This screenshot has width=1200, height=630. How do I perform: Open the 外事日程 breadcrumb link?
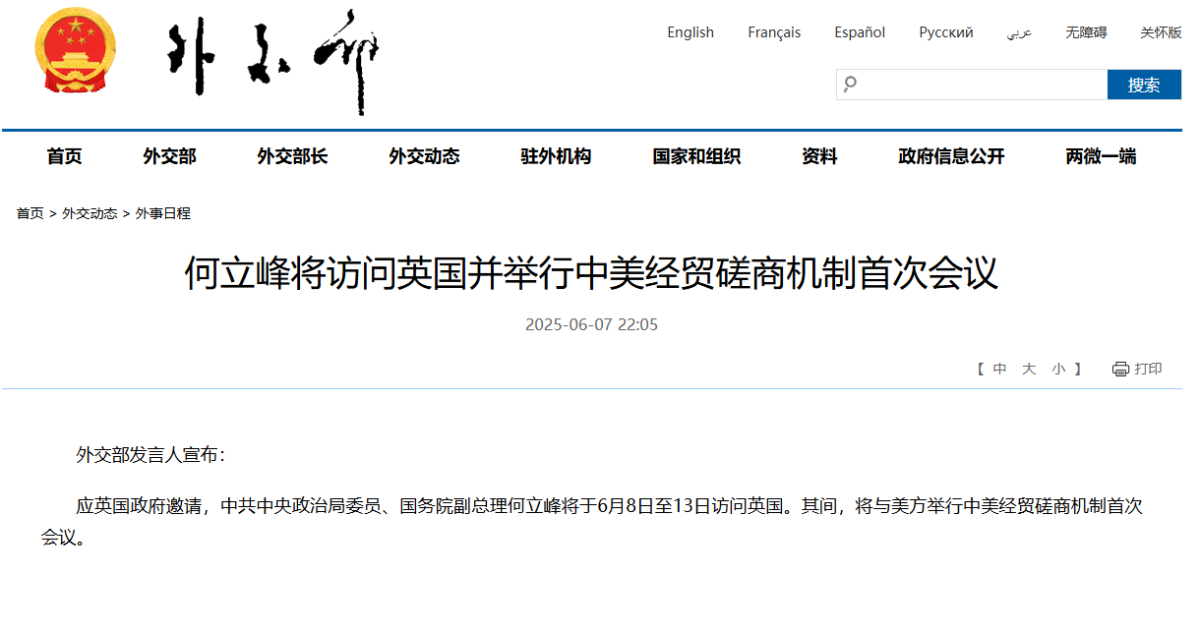[163, 213]
